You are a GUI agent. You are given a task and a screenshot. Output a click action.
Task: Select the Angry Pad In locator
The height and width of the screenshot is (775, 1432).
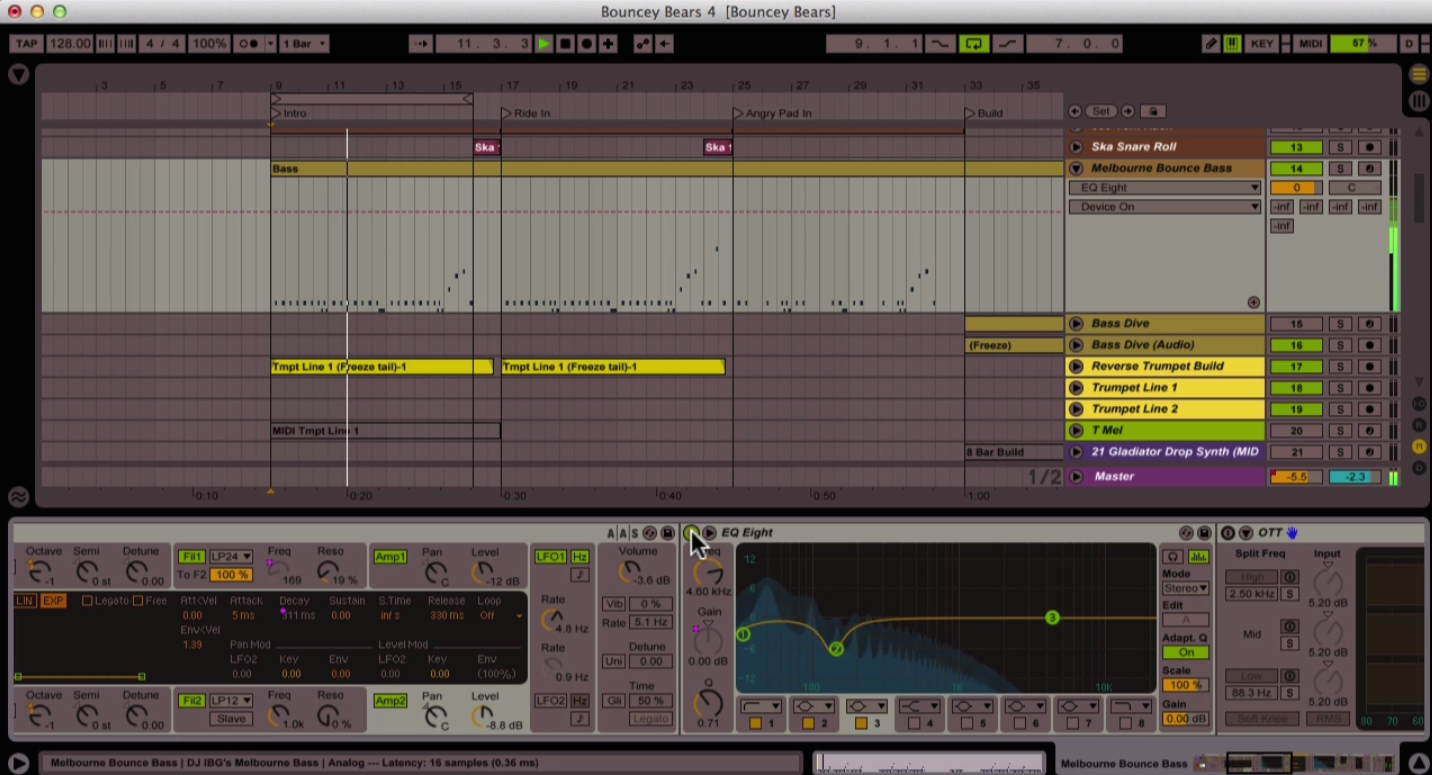pos(772,113)
